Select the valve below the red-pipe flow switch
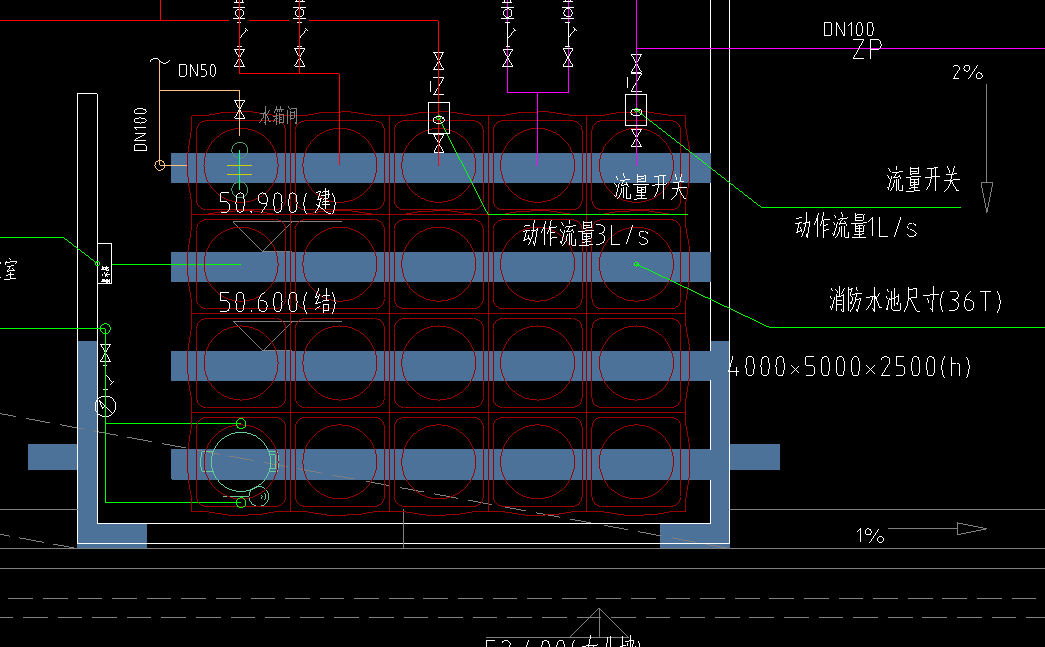Viewport: 1045px width, 647px height. (439, 143)
